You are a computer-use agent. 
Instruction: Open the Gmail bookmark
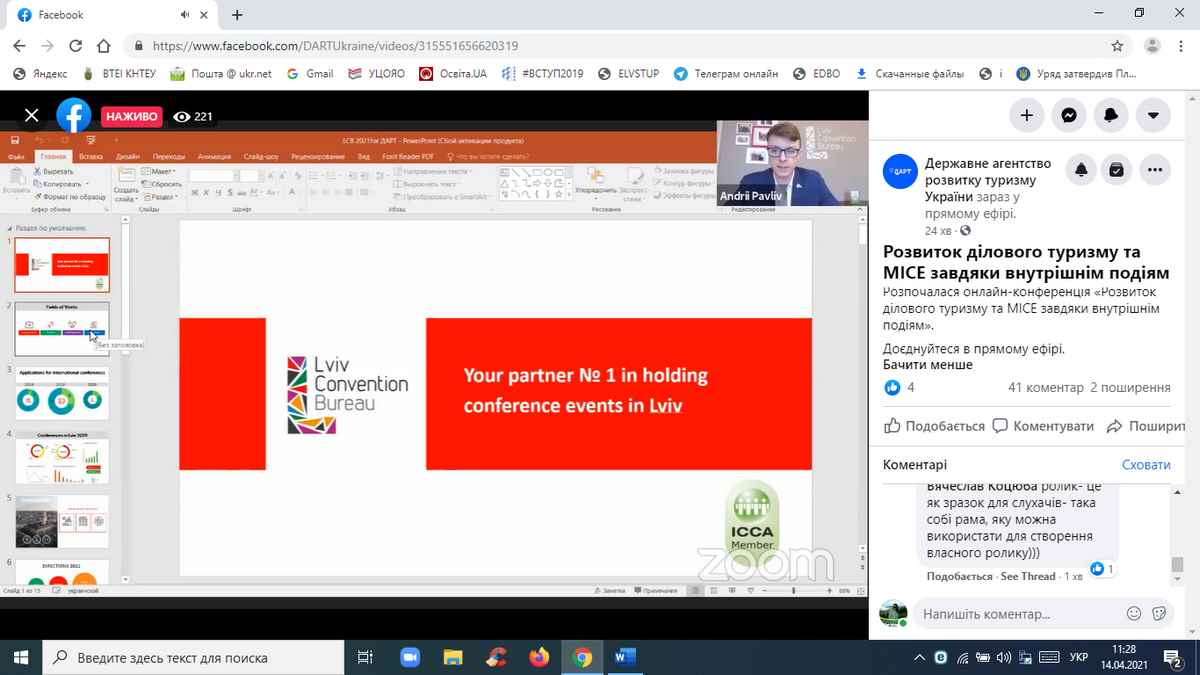[310, 74]
